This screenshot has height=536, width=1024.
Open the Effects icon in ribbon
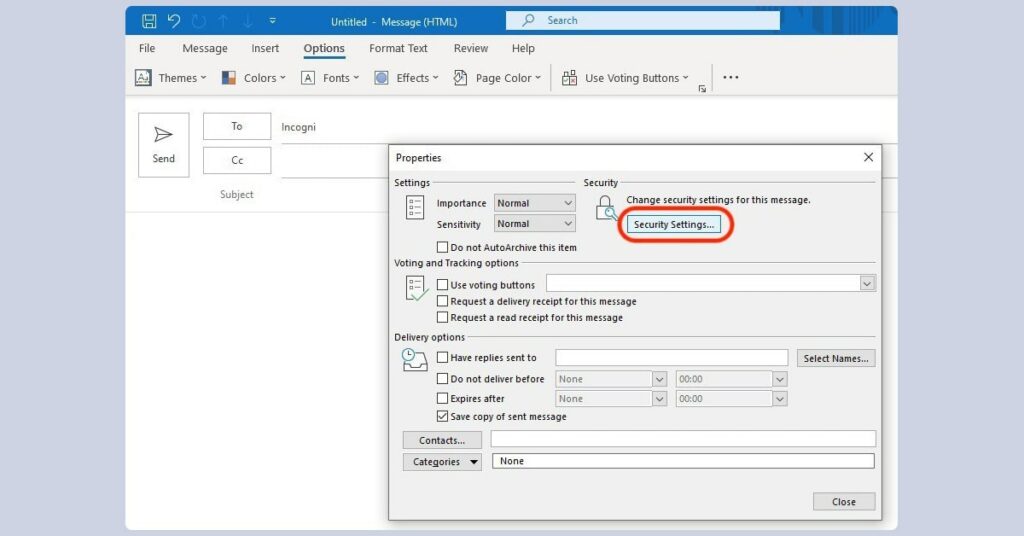click(381, 78)
